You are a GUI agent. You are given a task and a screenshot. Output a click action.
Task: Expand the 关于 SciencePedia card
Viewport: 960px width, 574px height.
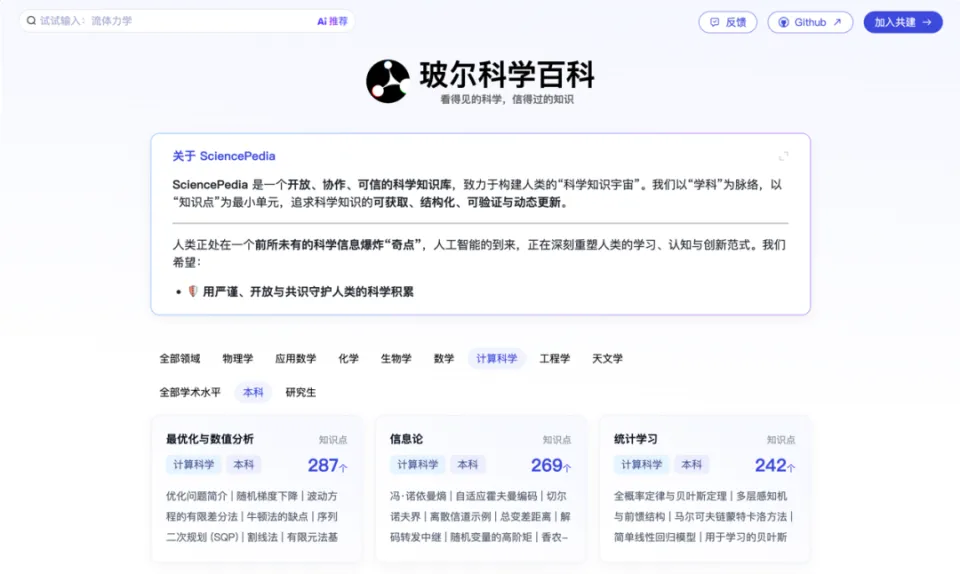[x=783, y=156]
